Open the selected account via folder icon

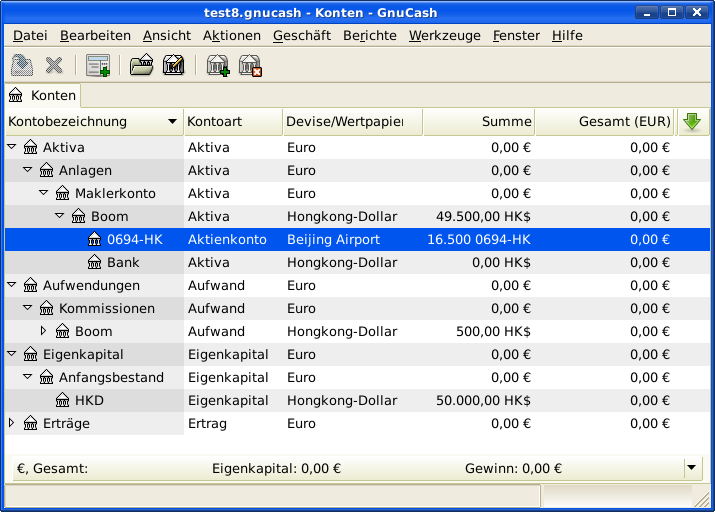[142, 66]
